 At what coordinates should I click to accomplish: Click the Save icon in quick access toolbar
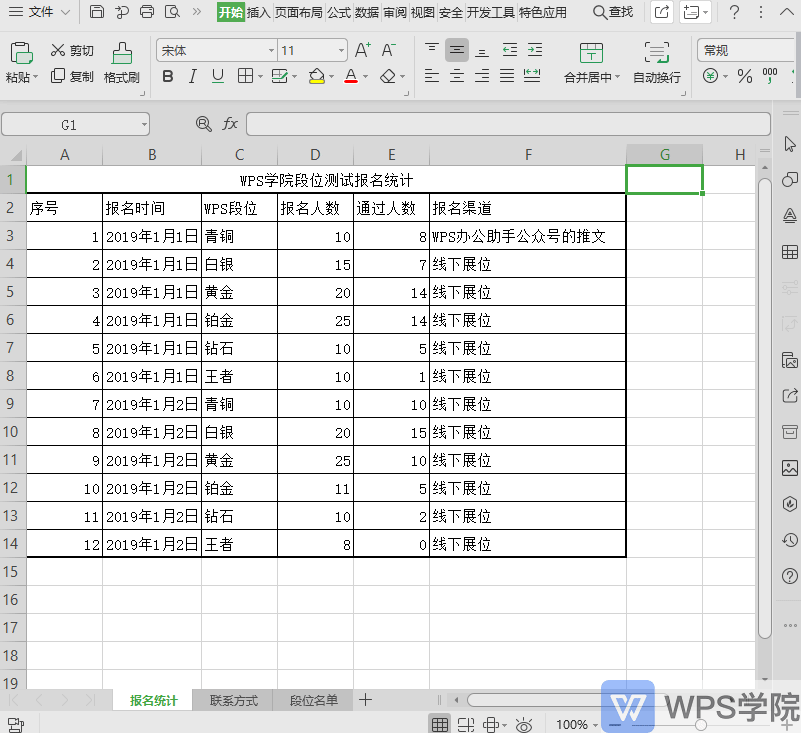97,11
